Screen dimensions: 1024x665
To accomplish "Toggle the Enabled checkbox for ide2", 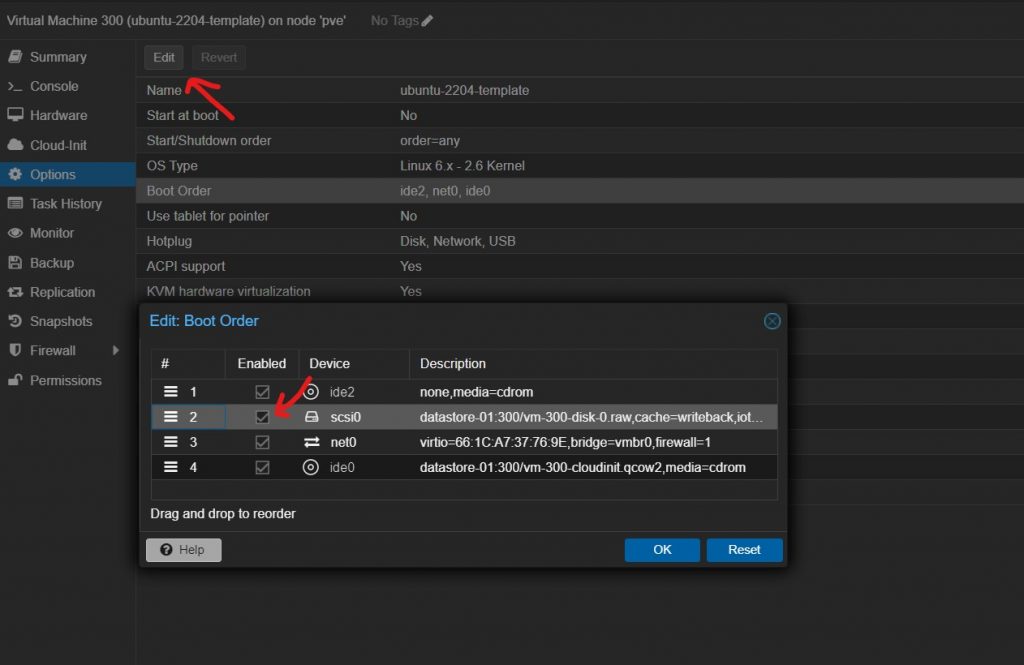I will click(x=262, y=392).
